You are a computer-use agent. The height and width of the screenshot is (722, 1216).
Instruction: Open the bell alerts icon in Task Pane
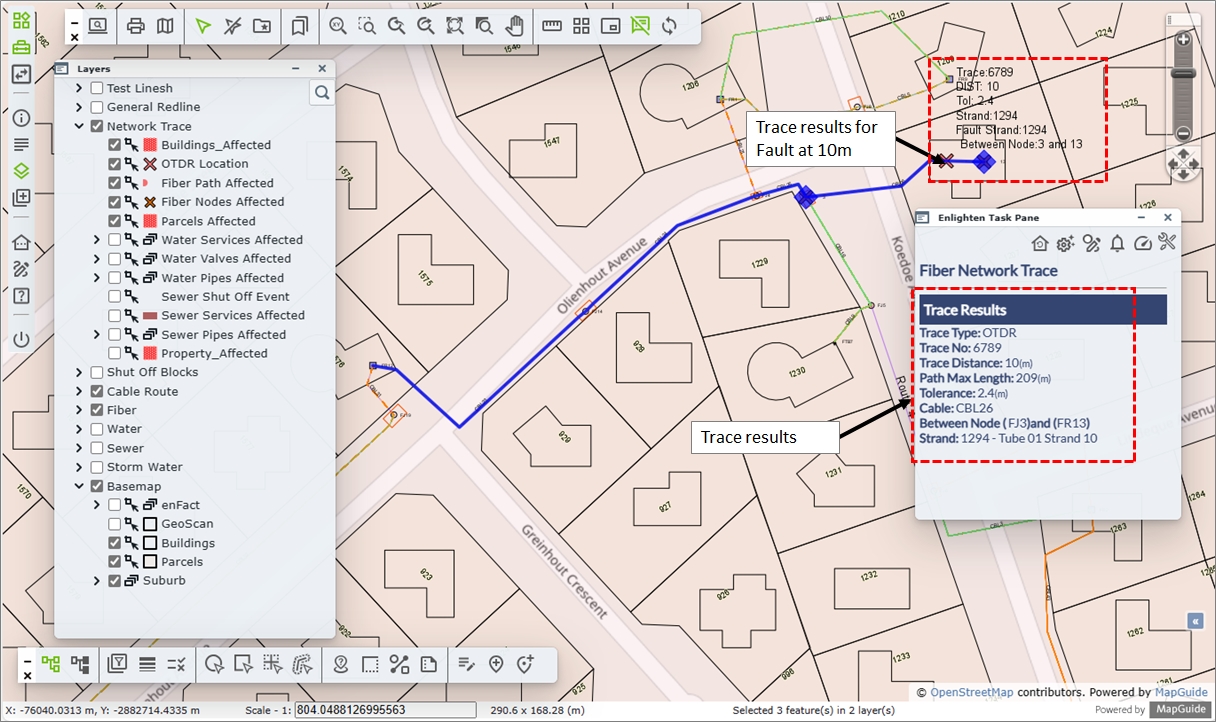click(x=1117, y=242)
